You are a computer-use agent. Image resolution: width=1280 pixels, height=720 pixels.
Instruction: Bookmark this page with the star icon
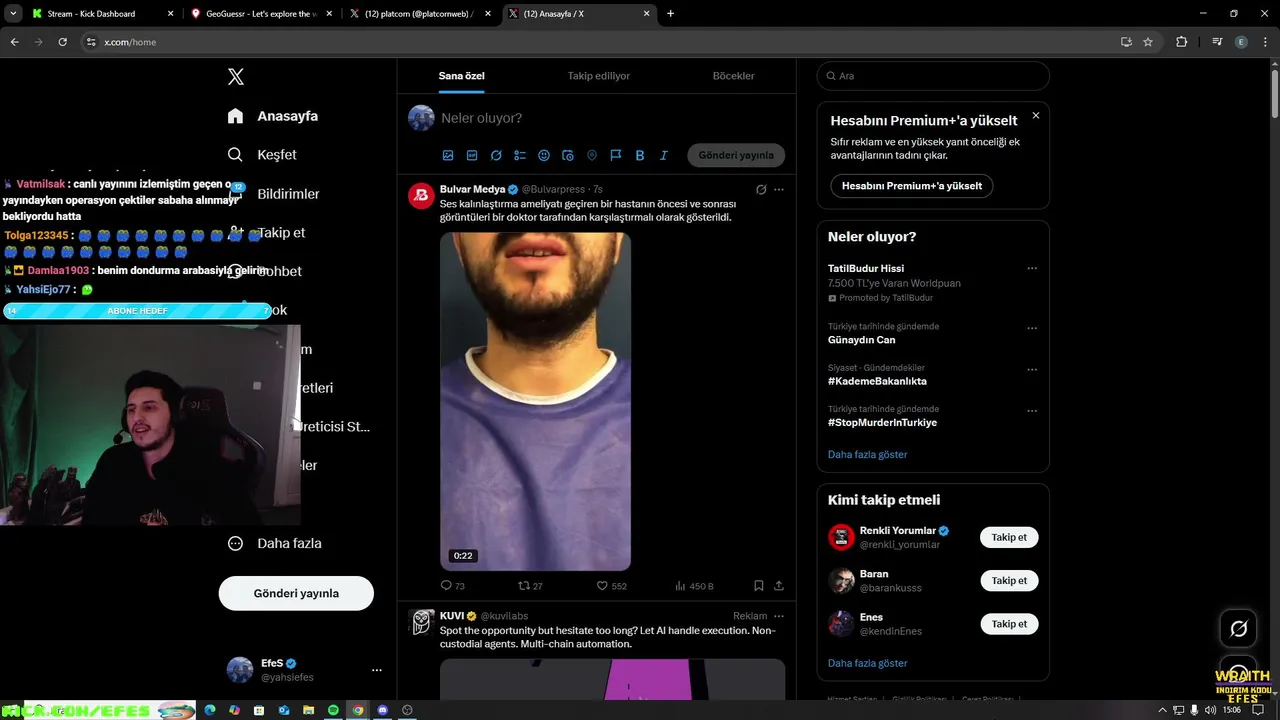(1148, 42)
